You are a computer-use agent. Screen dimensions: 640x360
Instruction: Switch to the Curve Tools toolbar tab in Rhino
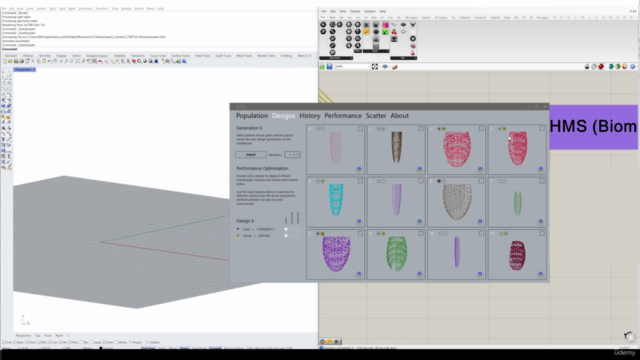(158, 56)
